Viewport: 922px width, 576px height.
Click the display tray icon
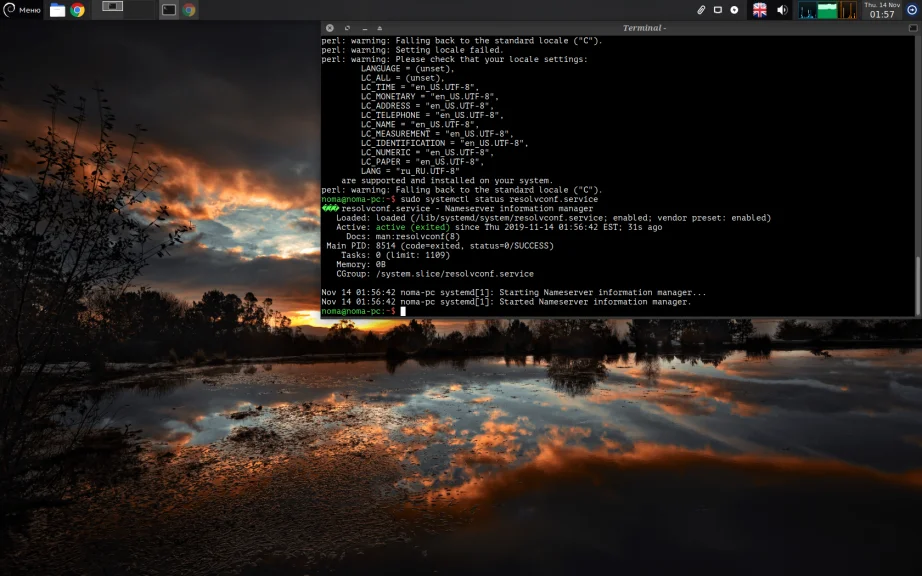click(x=718, y=10)
